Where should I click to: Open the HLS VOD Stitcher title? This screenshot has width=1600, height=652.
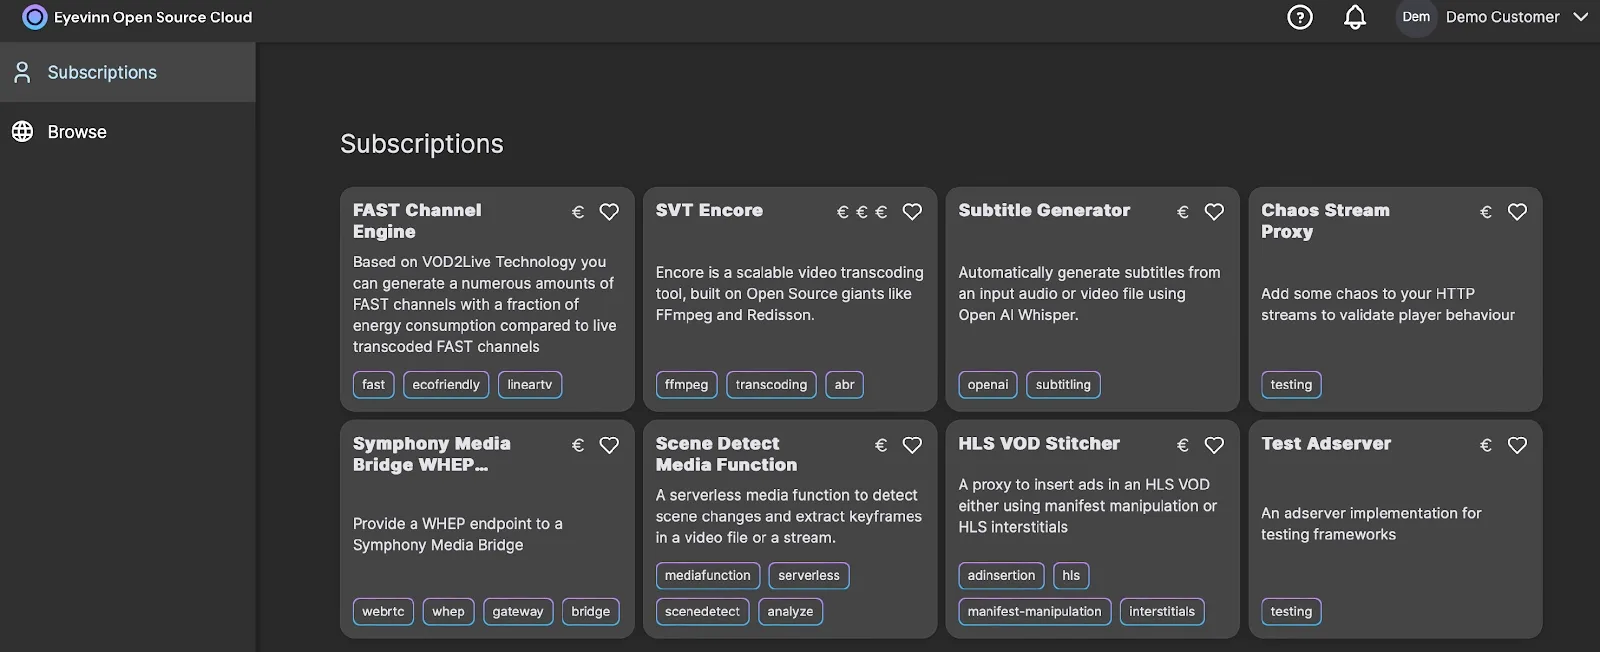[x=1039, y=443]
